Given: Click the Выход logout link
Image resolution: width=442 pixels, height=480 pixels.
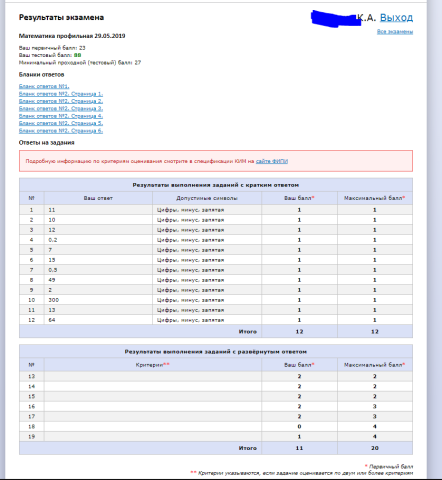Looking at the screenshot, I should pyautogui.click(x=396, y=18).
